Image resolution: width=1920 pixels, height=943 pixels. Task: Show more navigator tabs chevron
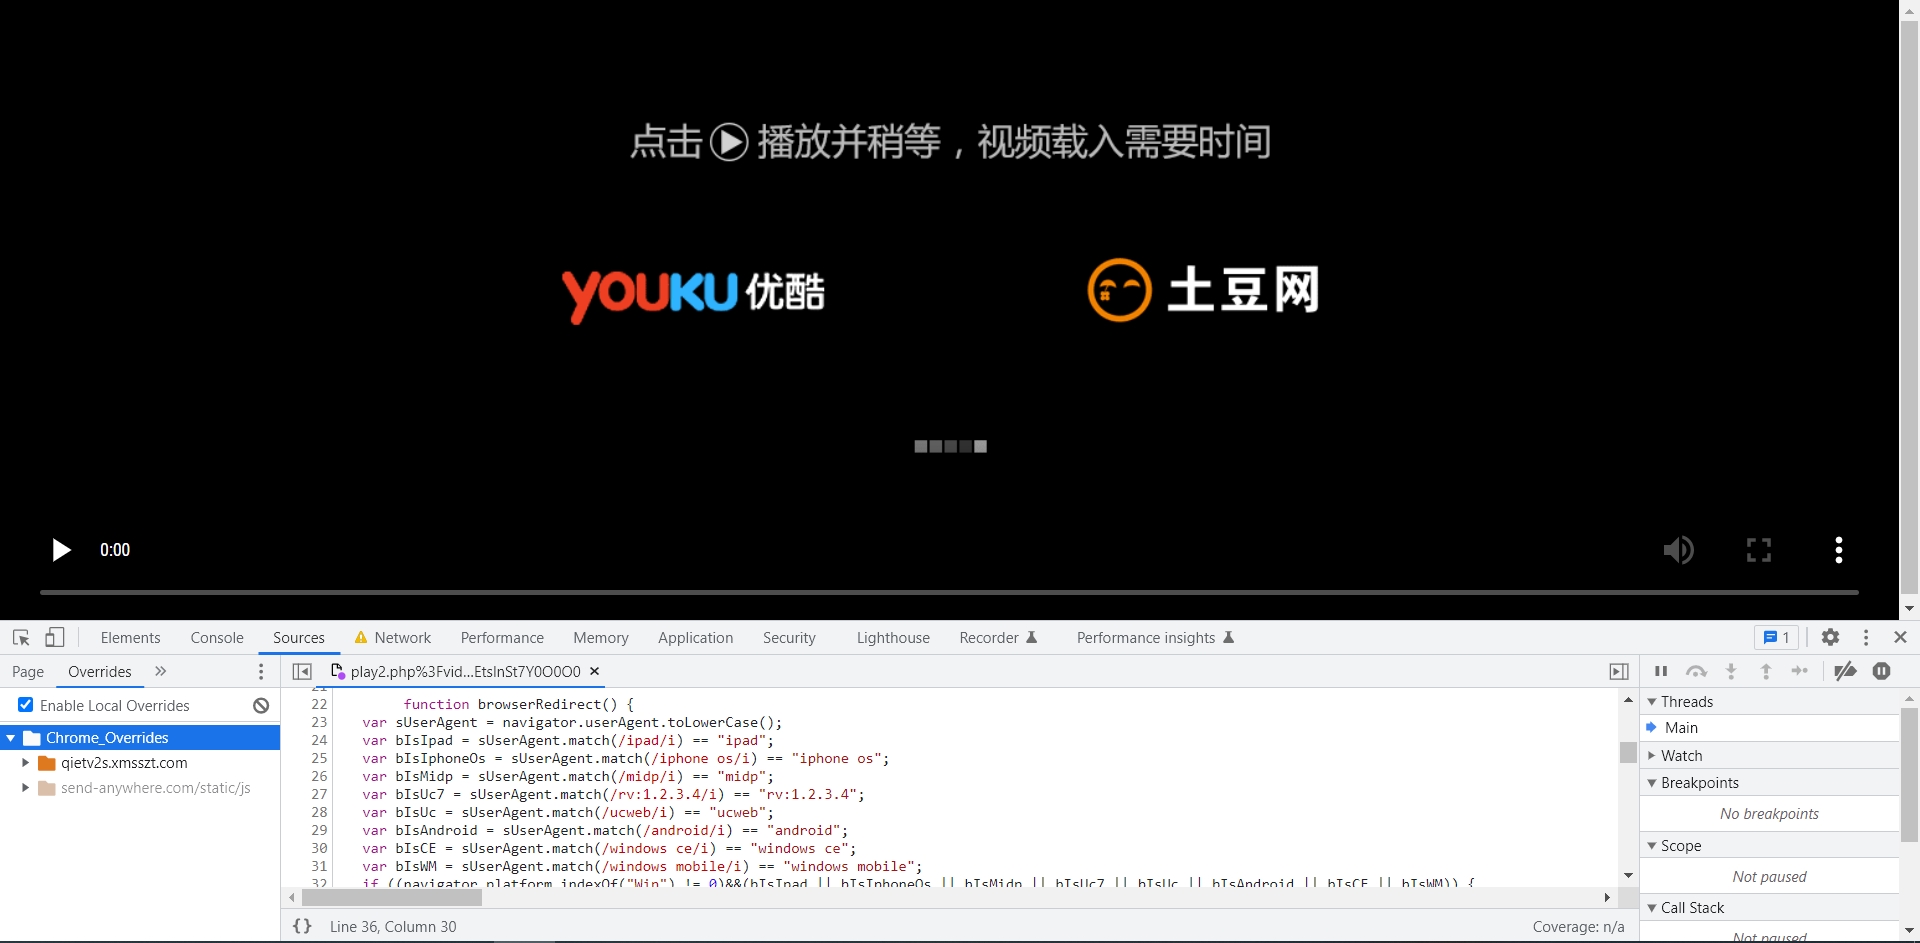161,672
